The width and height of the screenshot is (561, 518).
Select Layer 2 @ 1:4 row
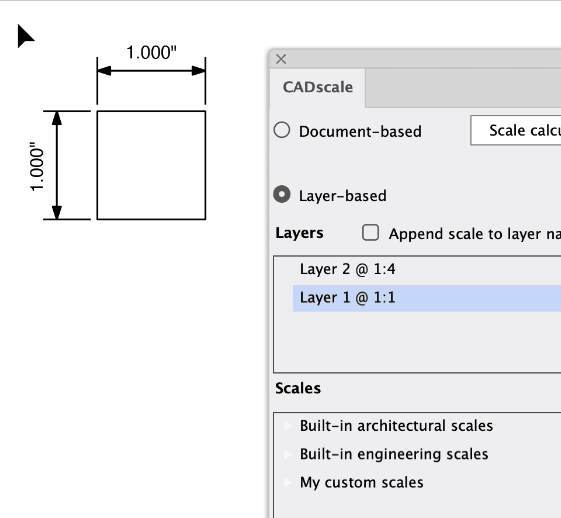point(427,269)
